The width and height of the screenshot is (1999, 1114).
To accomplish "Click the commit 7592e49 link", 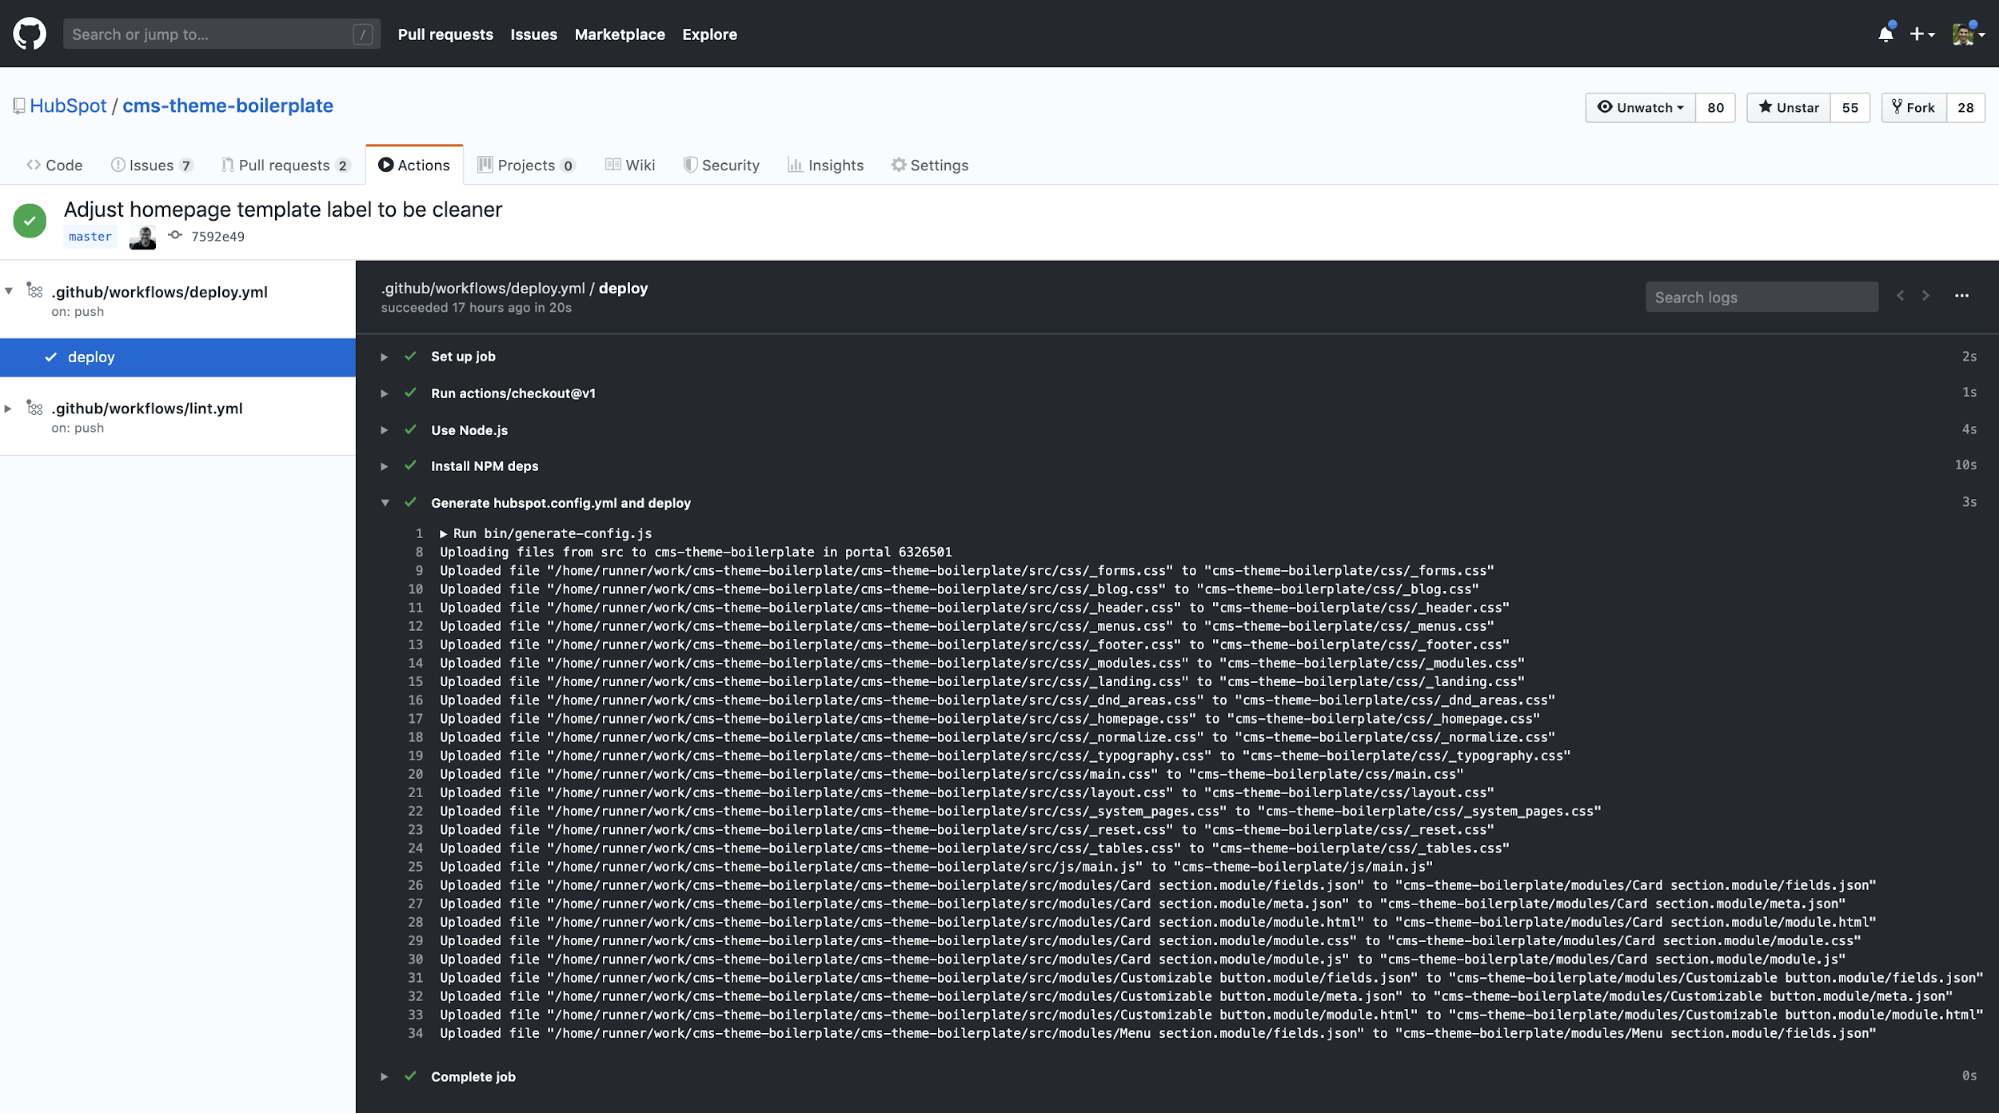I will (x=217, y=236).
